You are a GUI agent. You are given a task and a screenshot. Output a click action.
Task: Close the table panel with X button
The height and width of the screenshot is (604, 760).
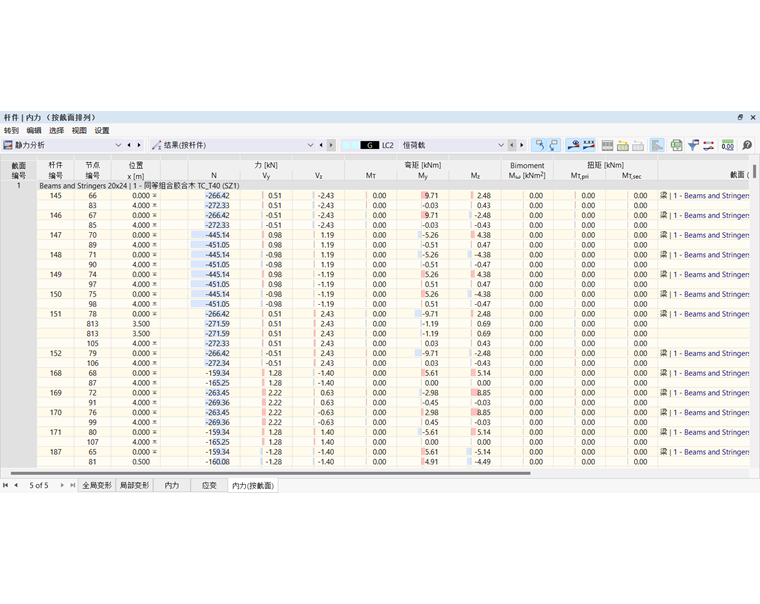click(753, 117)
